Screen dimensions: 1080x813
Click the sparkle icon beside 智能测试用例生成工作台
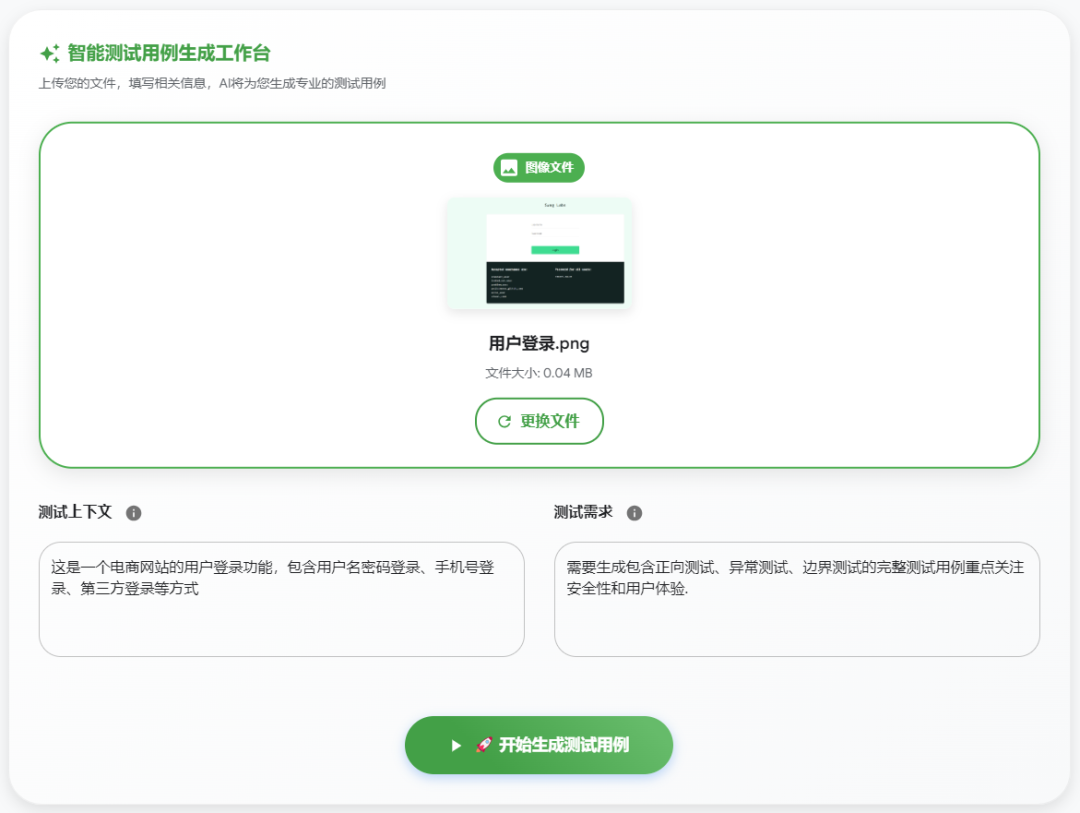(x=50, y=53)
